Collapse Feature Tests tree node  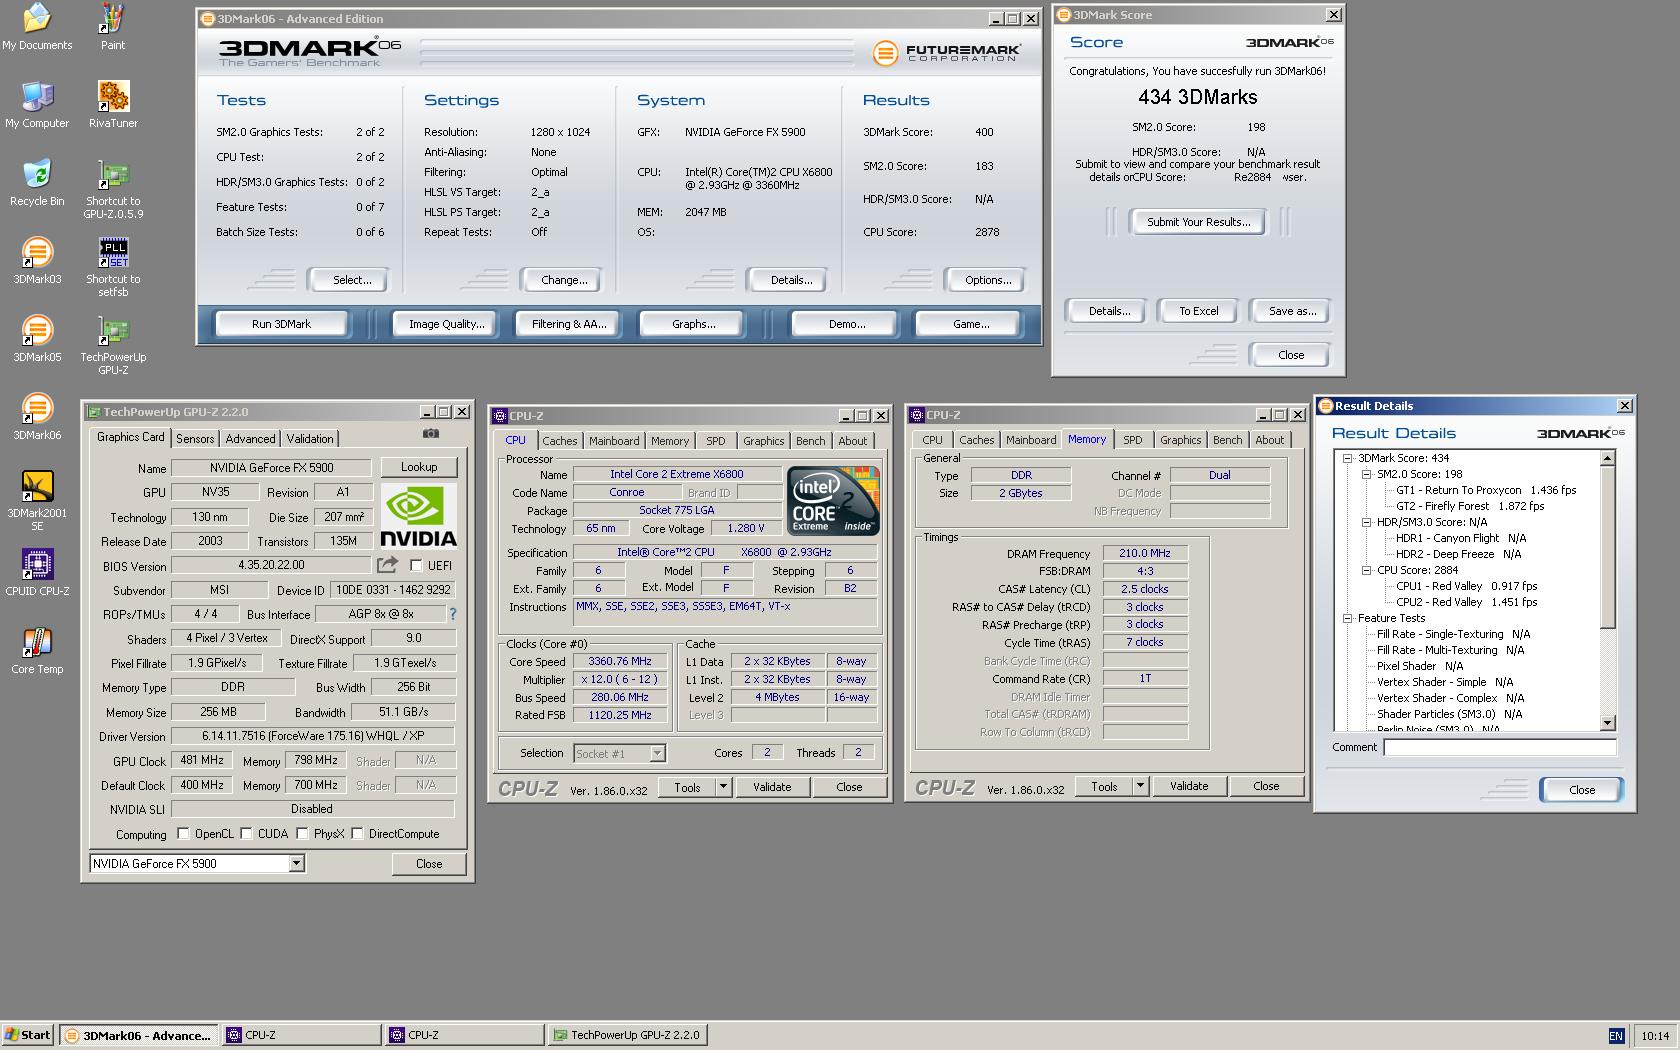(x=1347, y=618)
